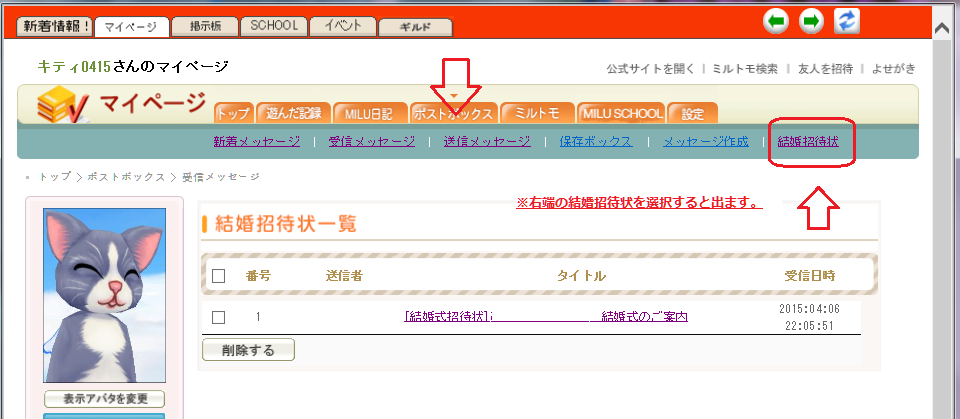Click the 番号 column header
The width and height of the screenshot is (960, 419).
(258, 276)
